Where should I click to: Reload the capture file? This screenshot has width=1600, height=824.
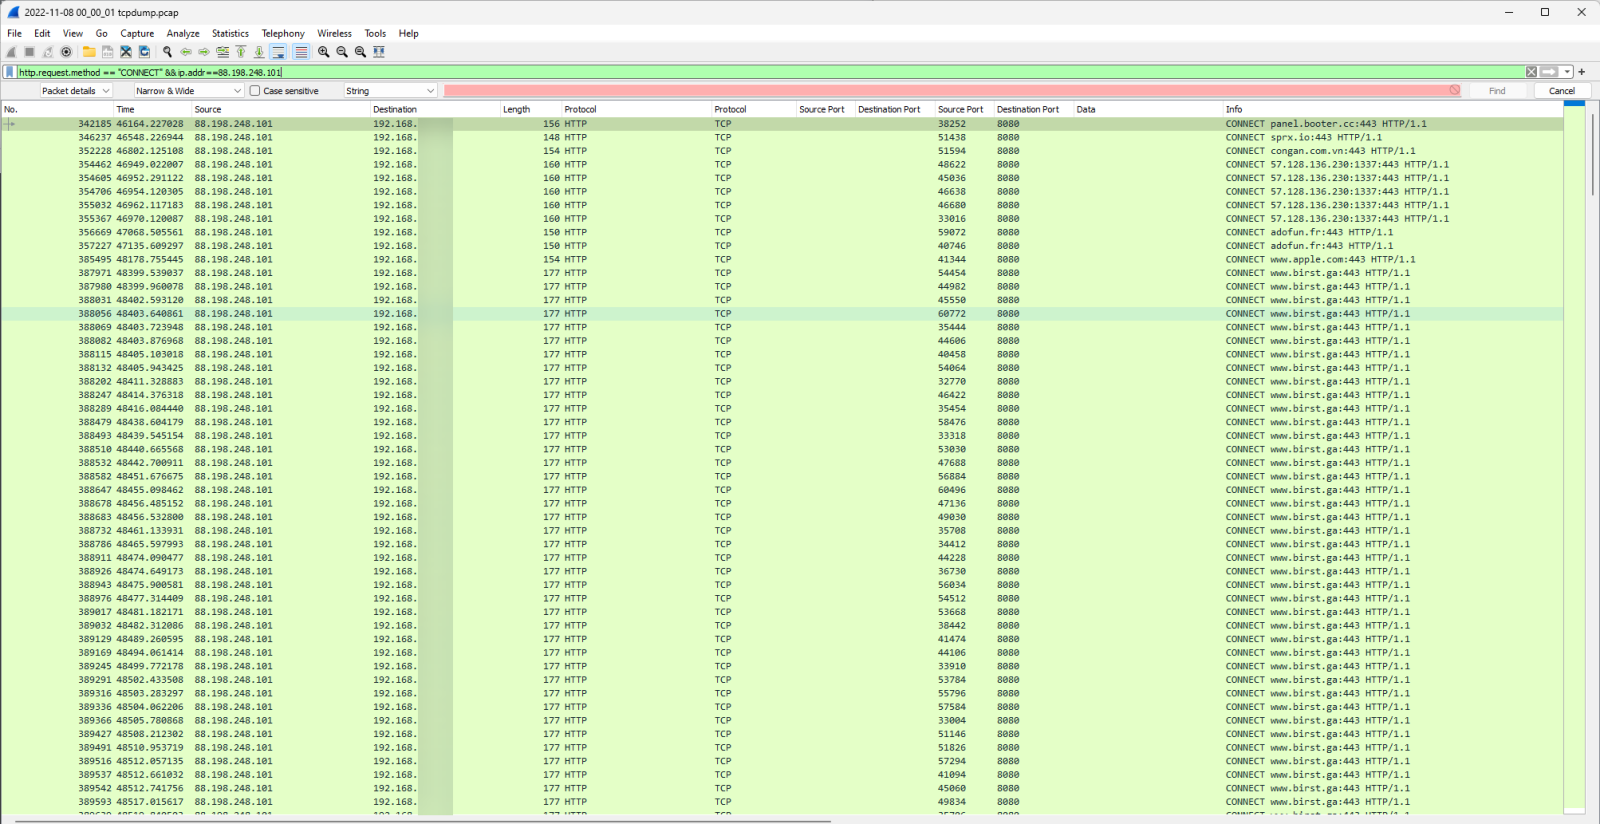(144, 52)
